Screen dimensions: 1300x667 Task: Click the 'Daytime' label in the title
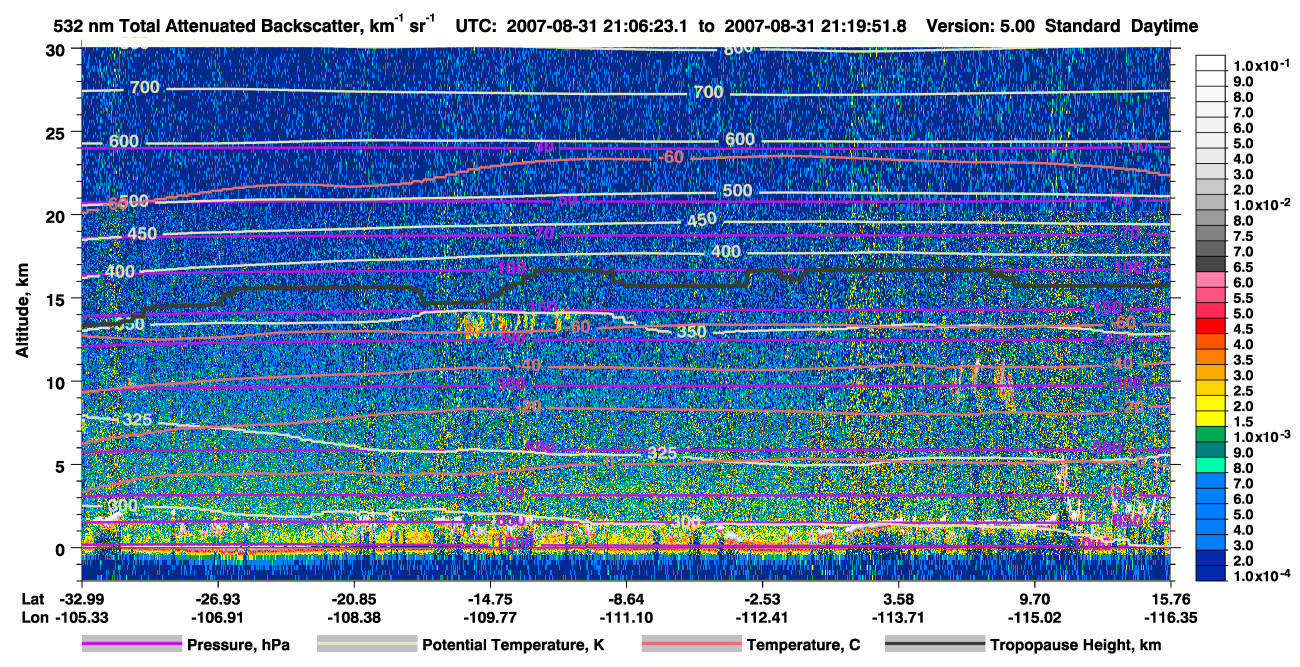point(1164,26)
